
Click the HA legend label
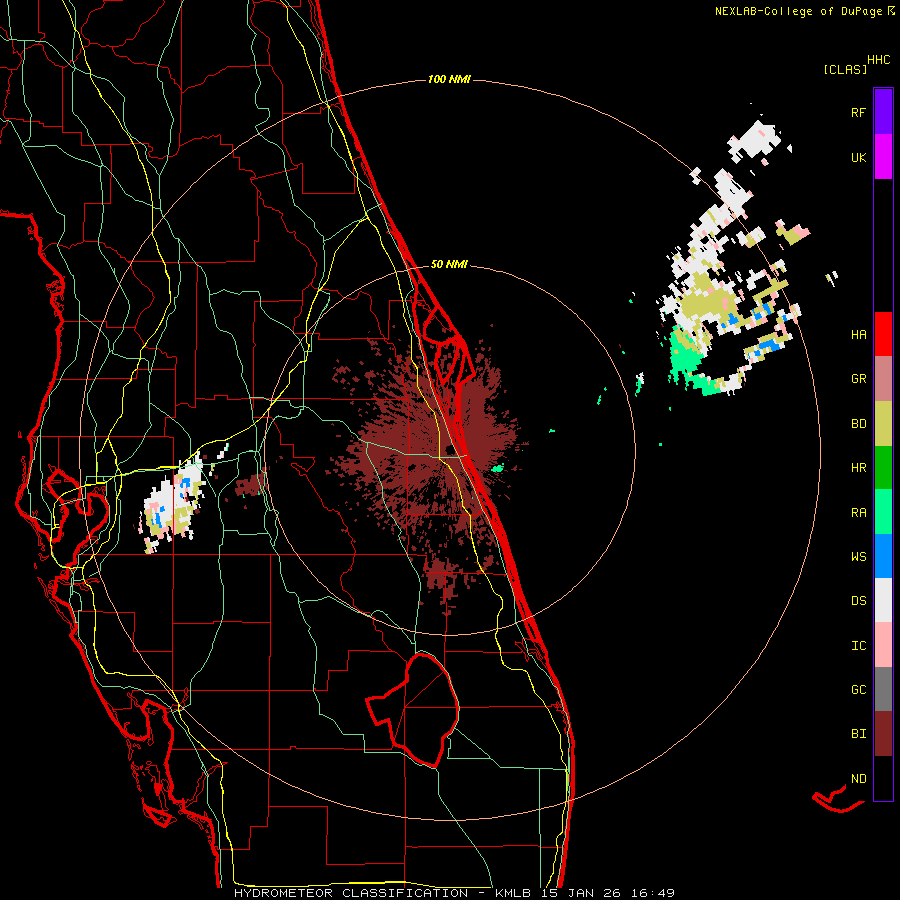(x=858, y=335)
